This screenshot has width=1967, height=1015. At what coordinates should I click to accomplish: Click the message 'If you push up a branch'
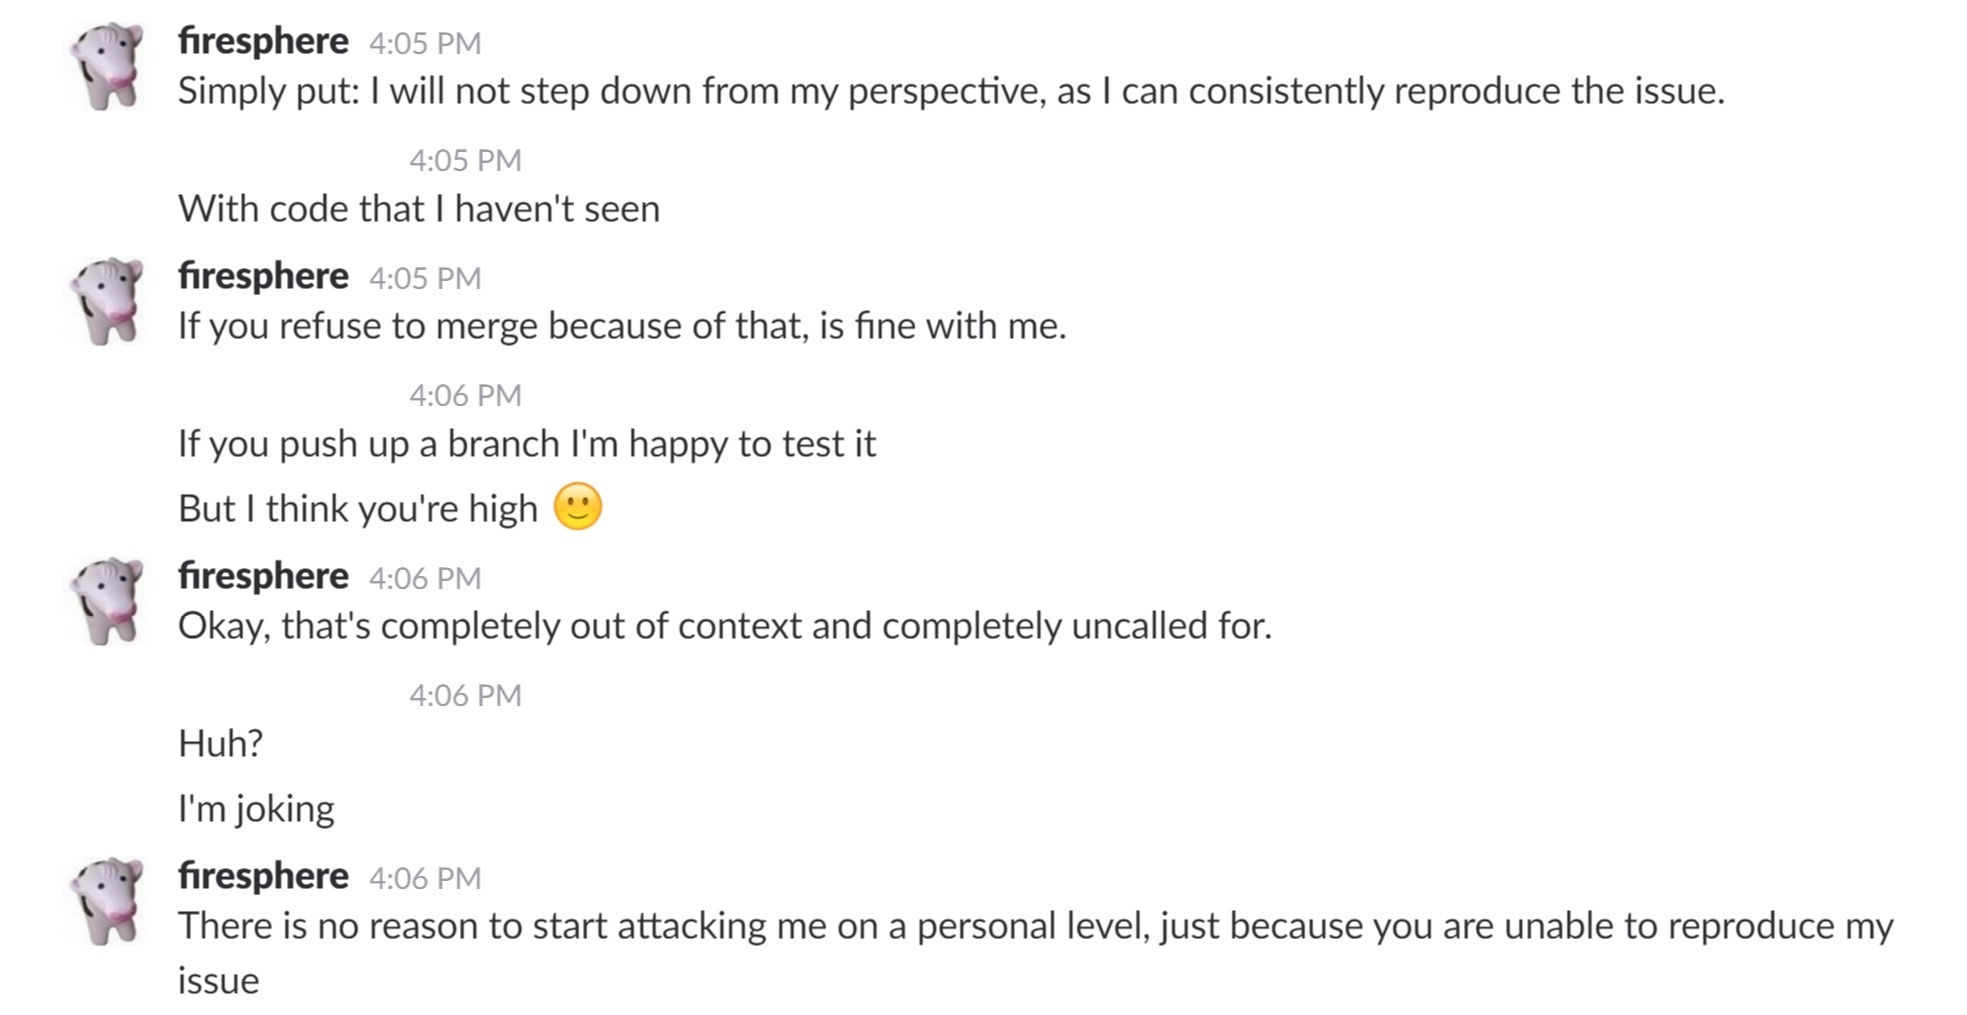point(527,444)
